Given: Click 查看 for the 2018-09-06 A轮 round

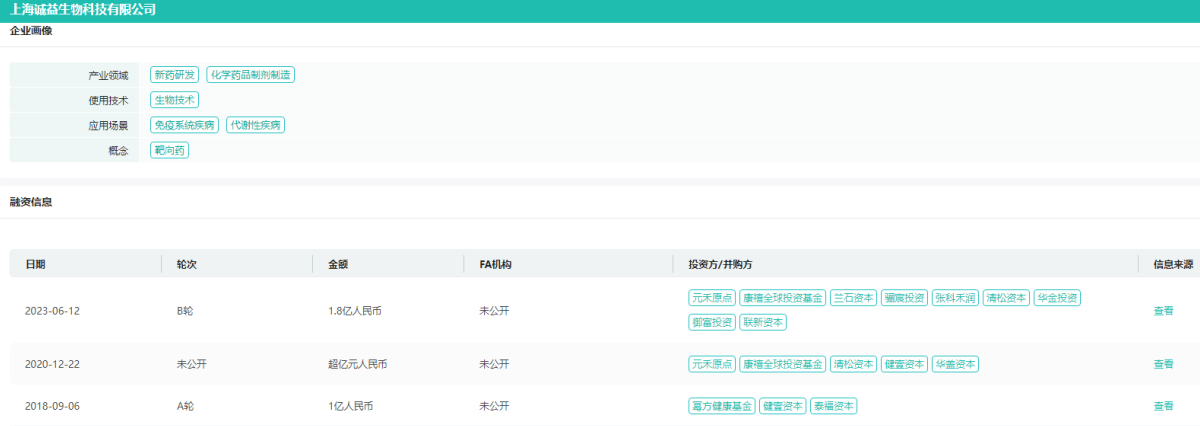Looking at the screenshot, I should [1163, 406].
